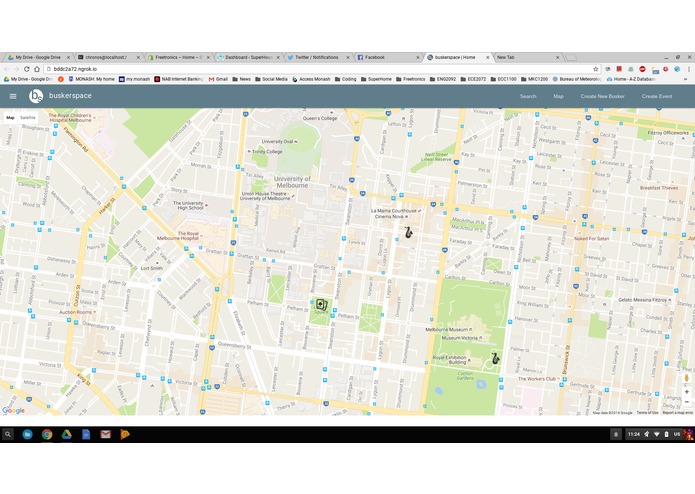This screenshot has width=695, height=494.
Task: Open Google Docs from the shelf
Action: pyautogui.click(x=86, y=434)
